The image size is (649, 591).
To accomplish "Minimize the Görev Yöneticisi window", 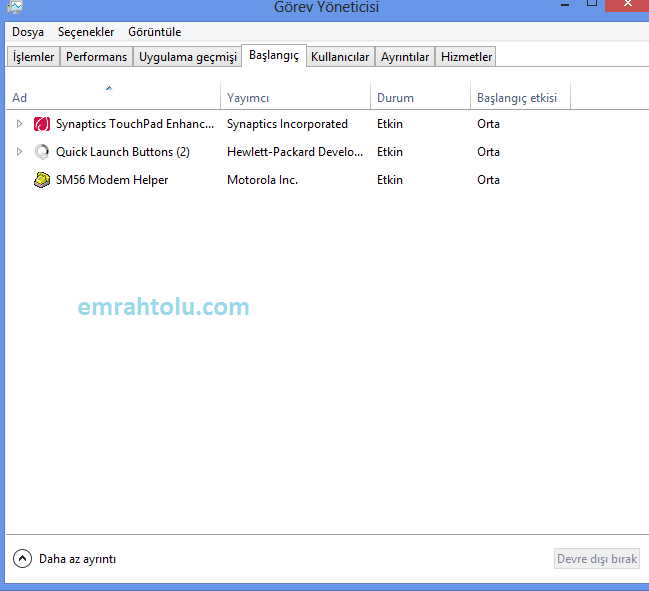I will [565, 4].
